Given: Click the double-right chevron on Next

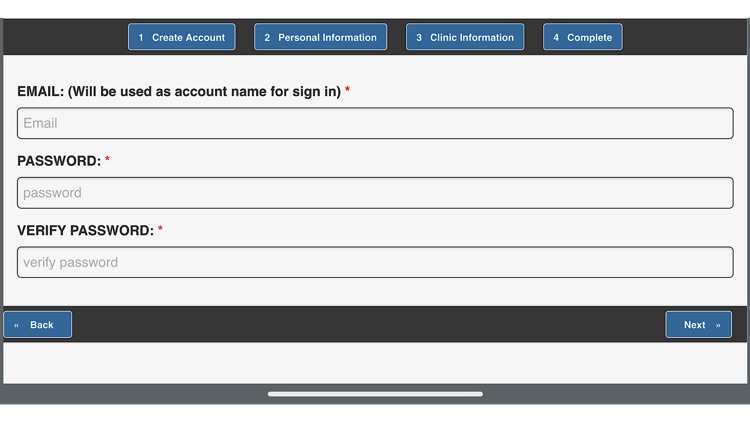Looking at the screenshot, I should [x=718, y=325].
